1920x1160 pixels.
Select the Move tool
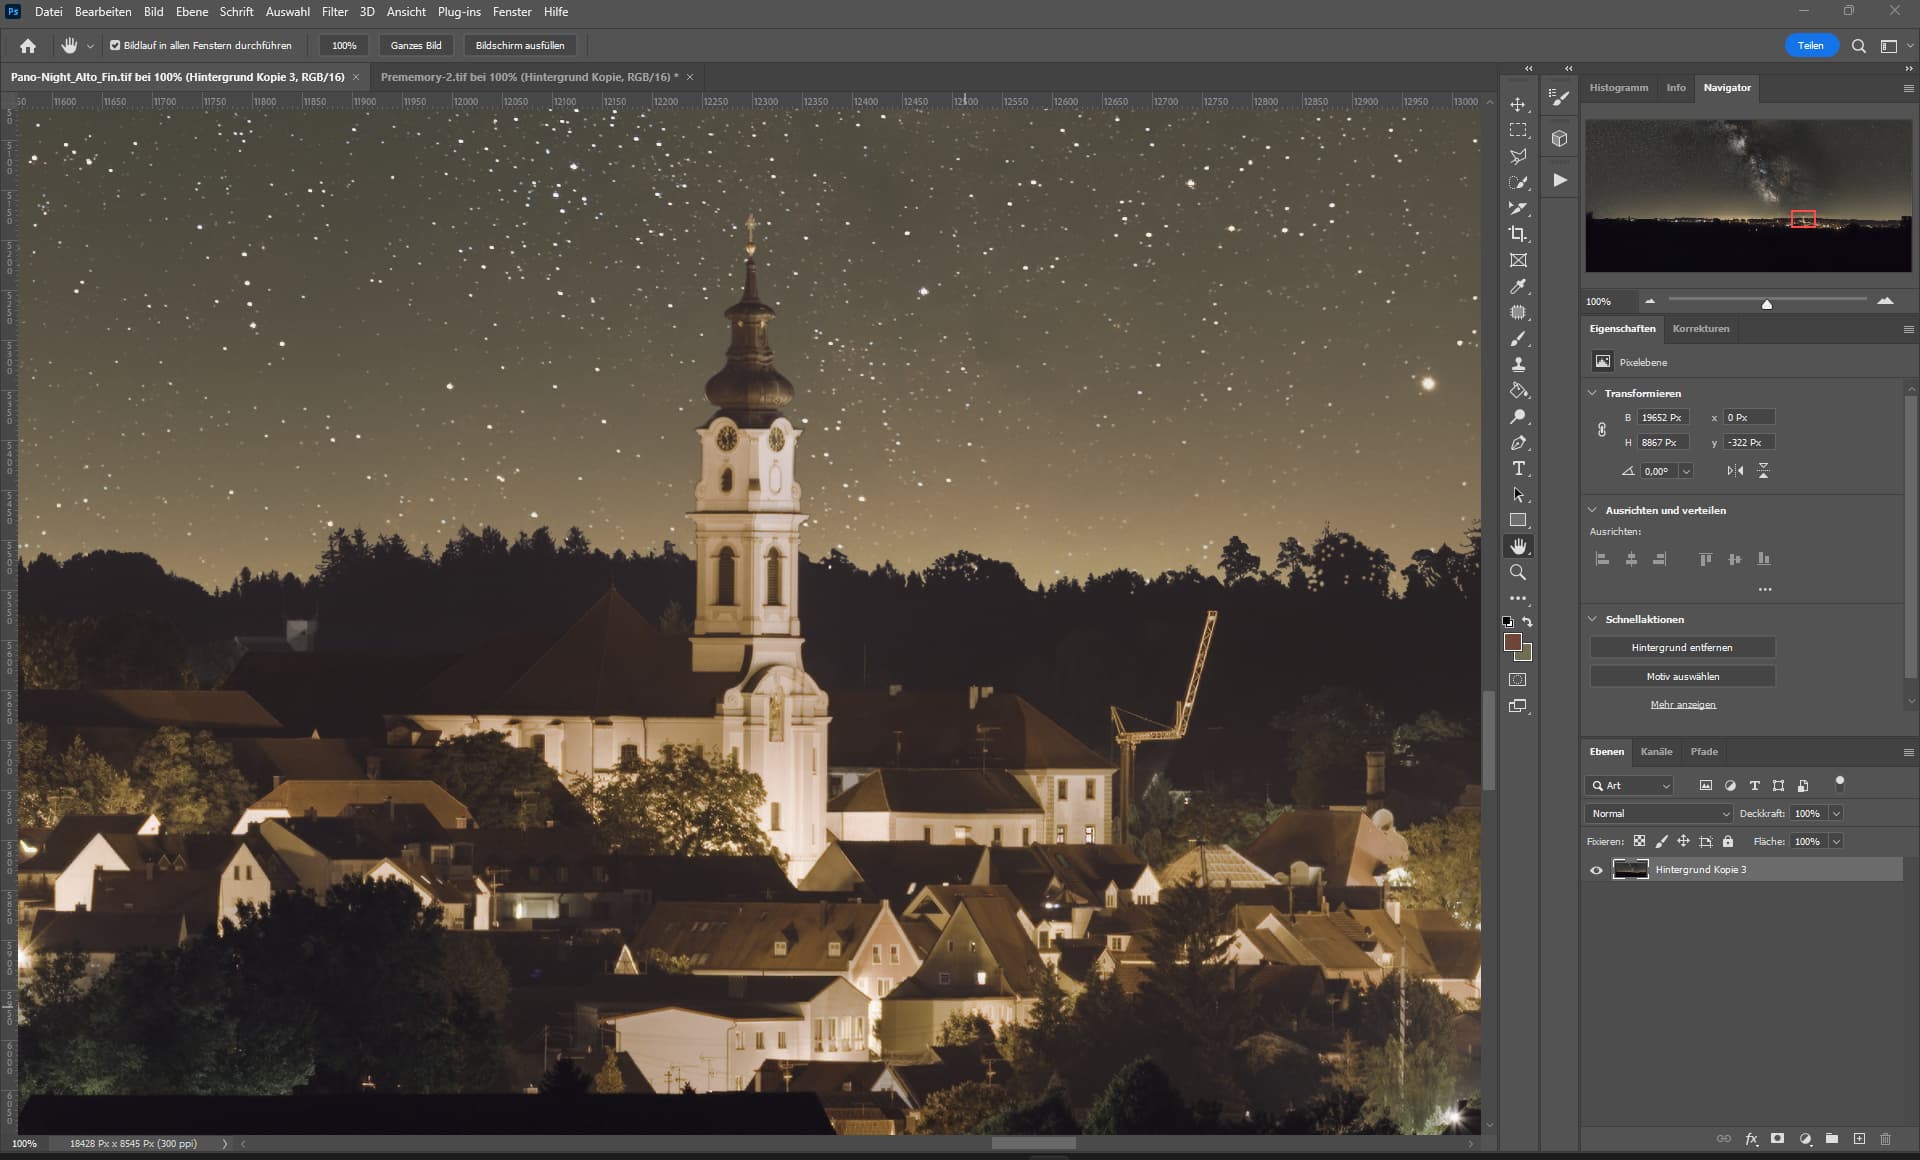tap(1518, 105)
